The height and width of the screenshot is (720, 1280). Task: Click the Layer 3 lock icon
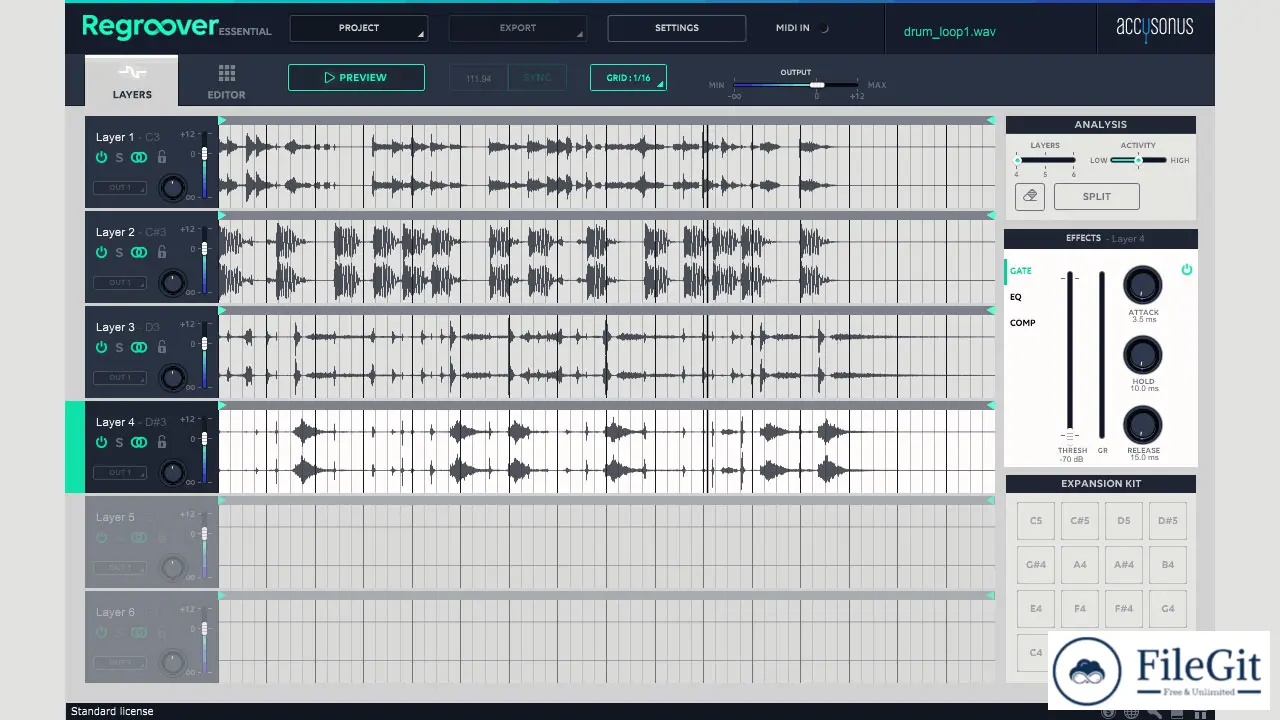(x=162, y=347)
